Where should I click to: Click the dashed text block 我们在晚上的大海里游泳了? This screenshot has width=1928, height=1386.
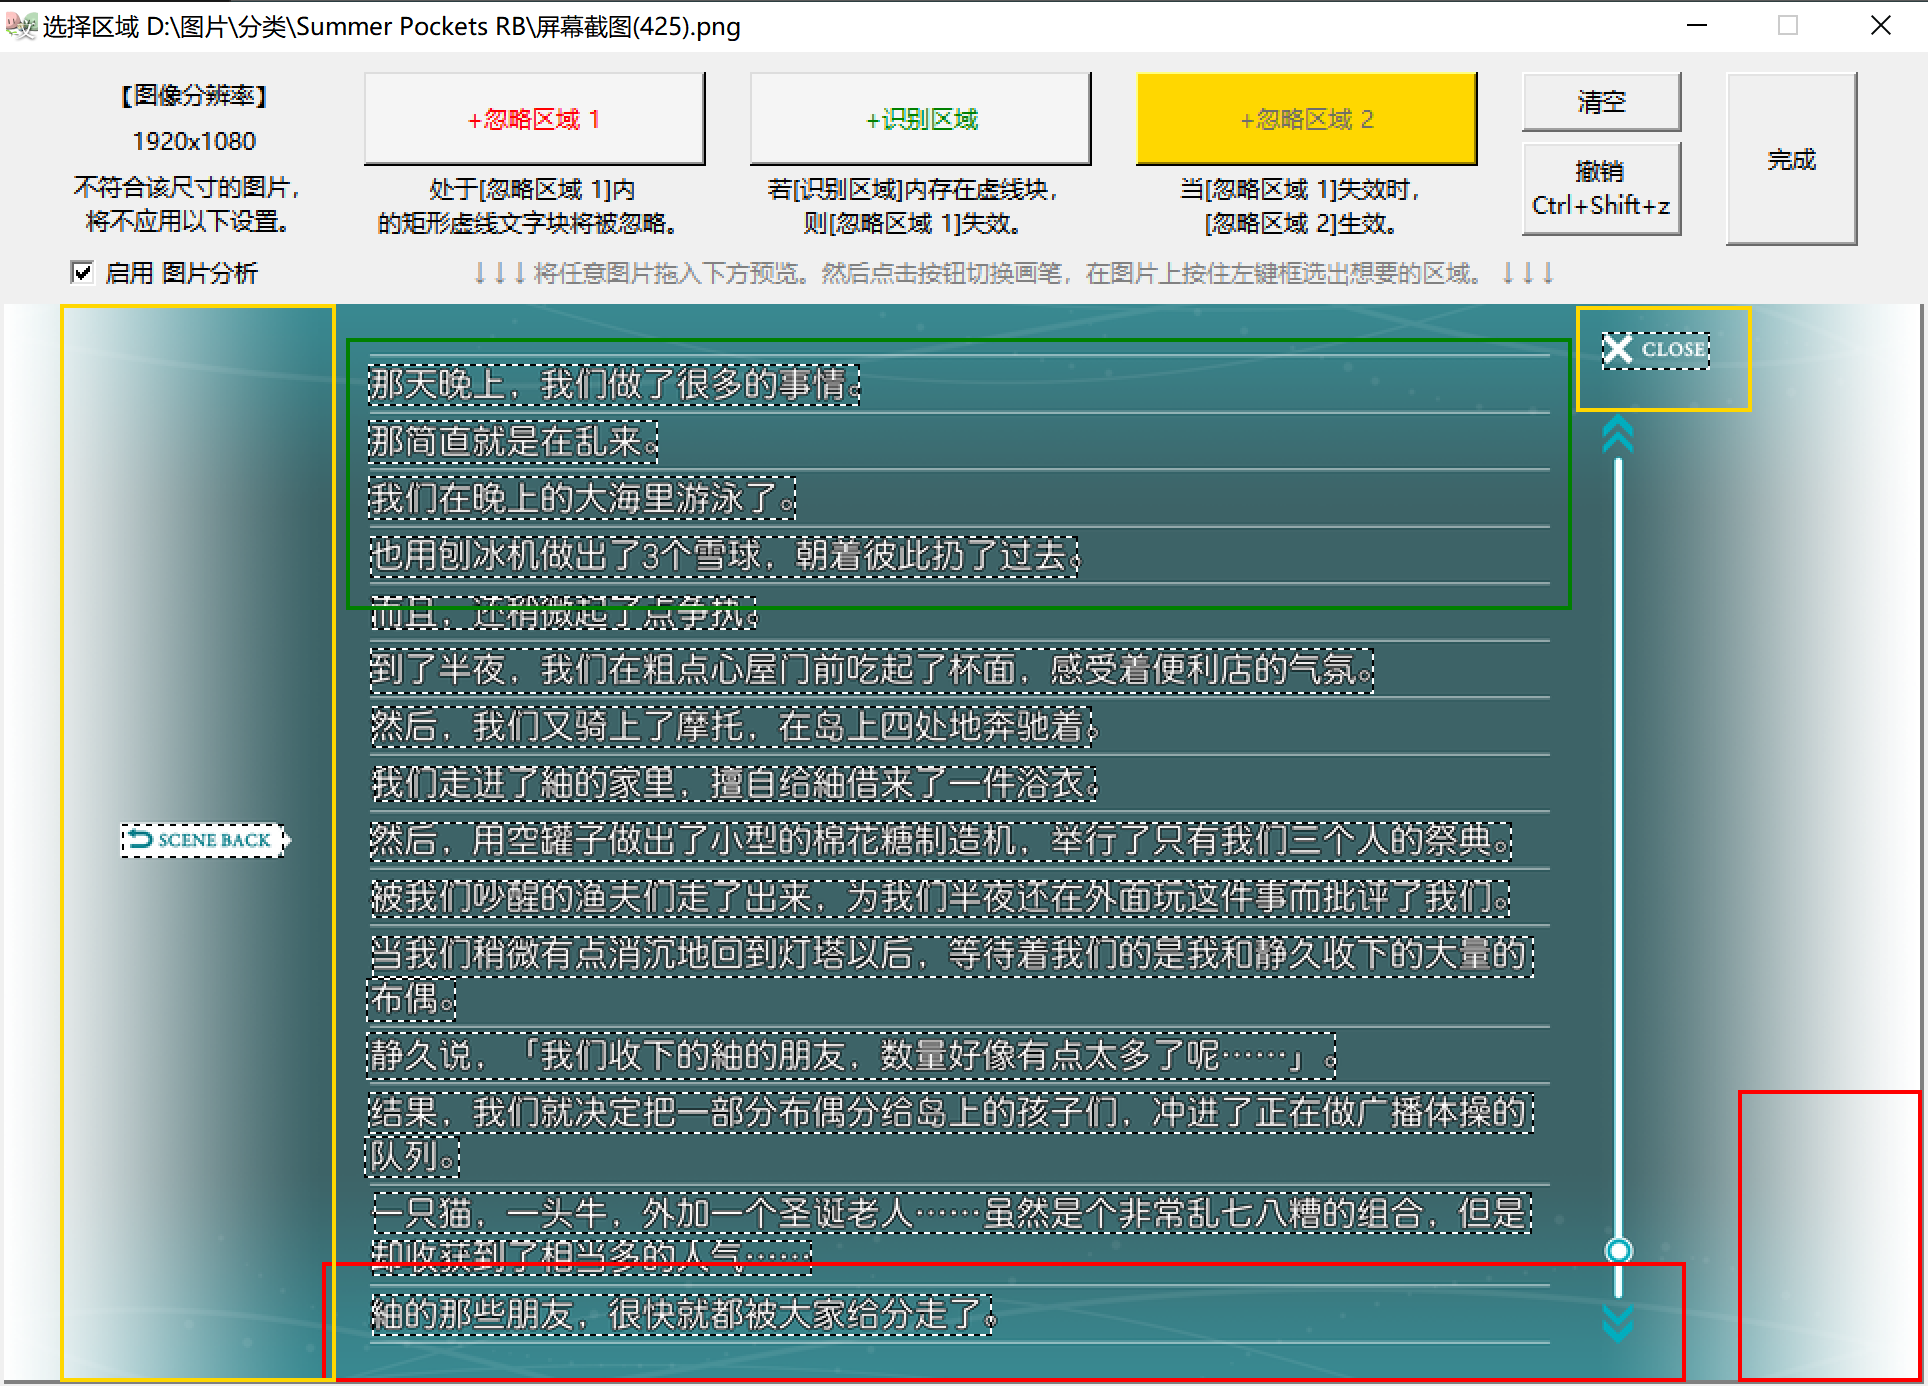point(582,498)
